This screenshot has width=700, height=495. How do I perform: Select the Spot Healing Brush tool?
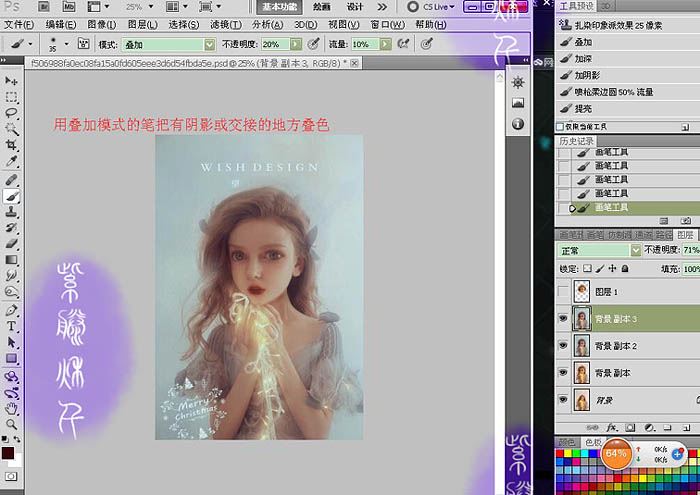[x=11, y=180]
